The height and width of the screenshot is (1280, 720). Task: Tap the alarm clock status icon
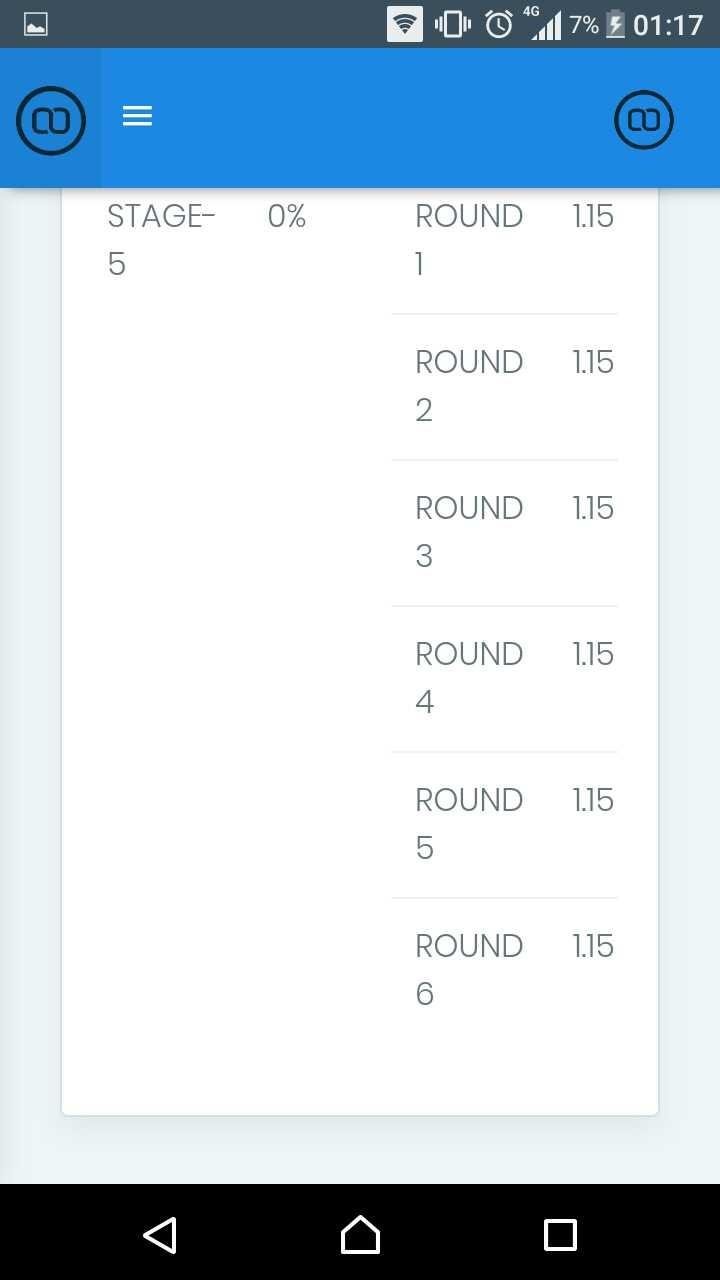499,24
